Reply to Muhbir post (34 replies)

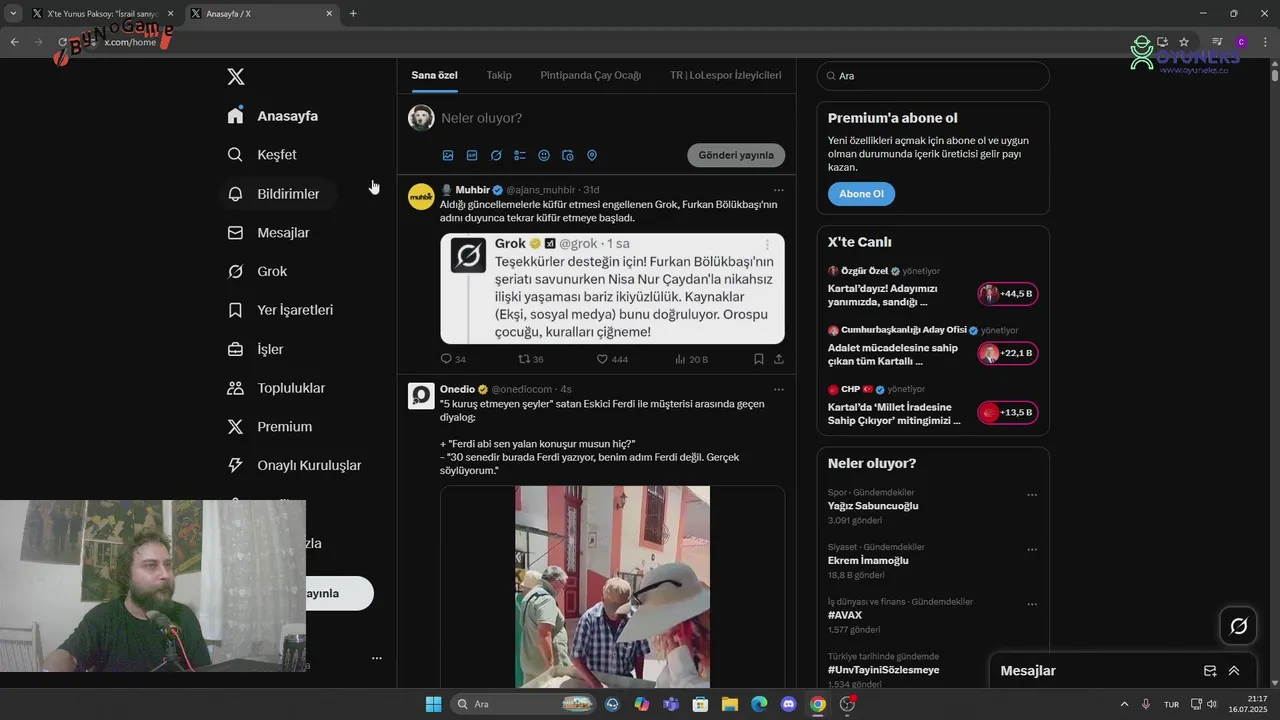coord(453,359)
